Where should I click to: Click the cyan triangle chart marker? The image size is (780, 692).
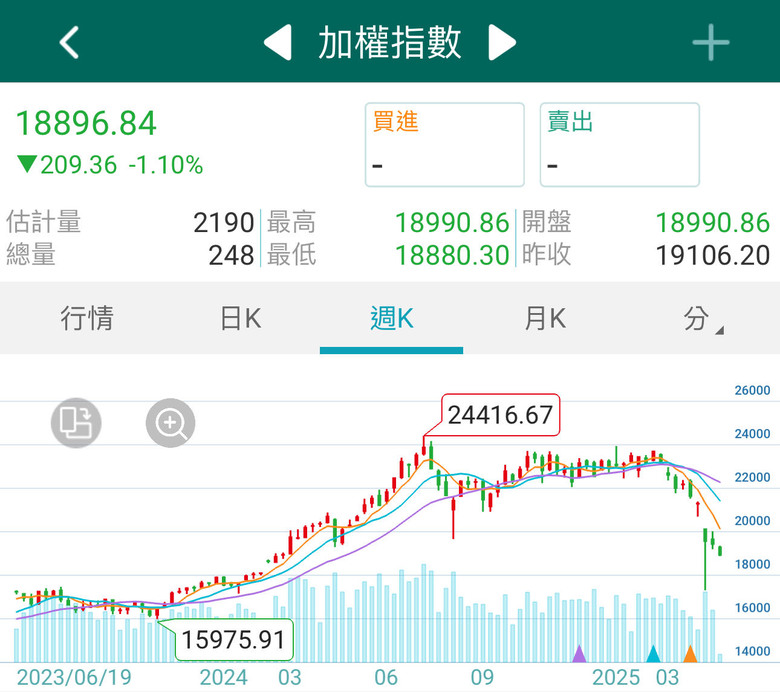point(653,654)
